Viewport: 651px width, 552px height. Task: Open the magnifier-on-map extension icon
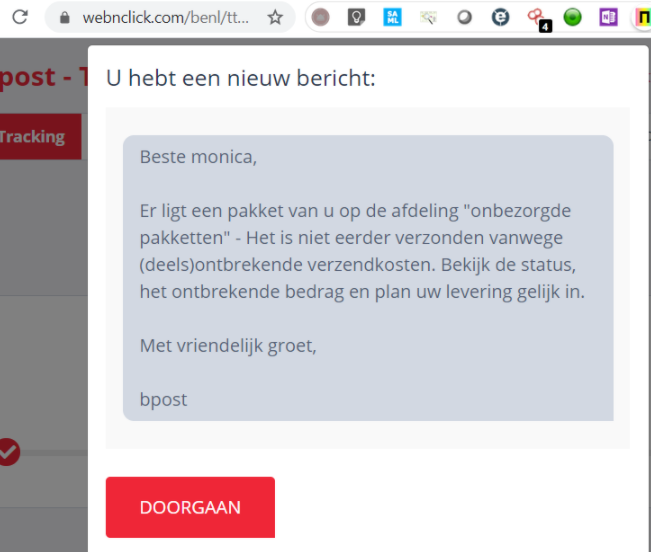(x=428, y=17)
